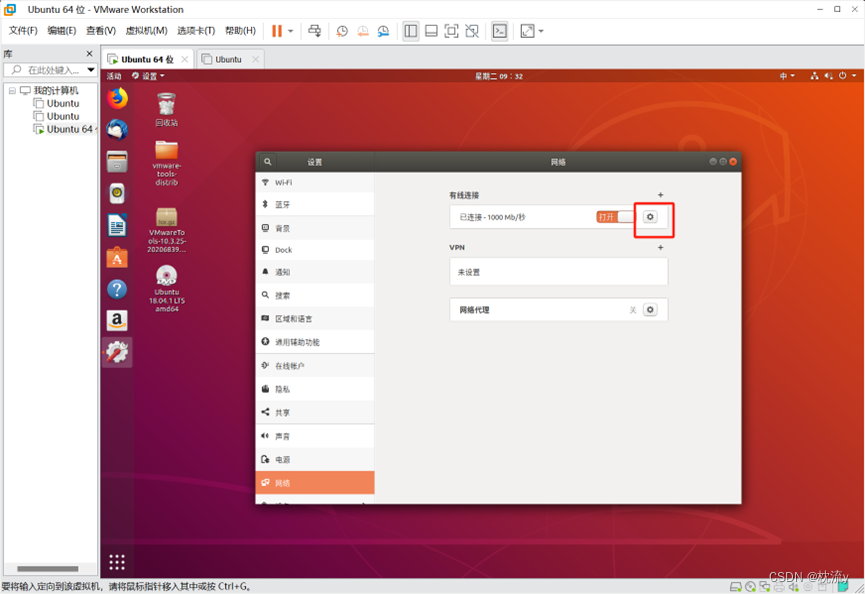Show applications grid in the dock
This screenshot has height=594, width=865.
(117, 562)
